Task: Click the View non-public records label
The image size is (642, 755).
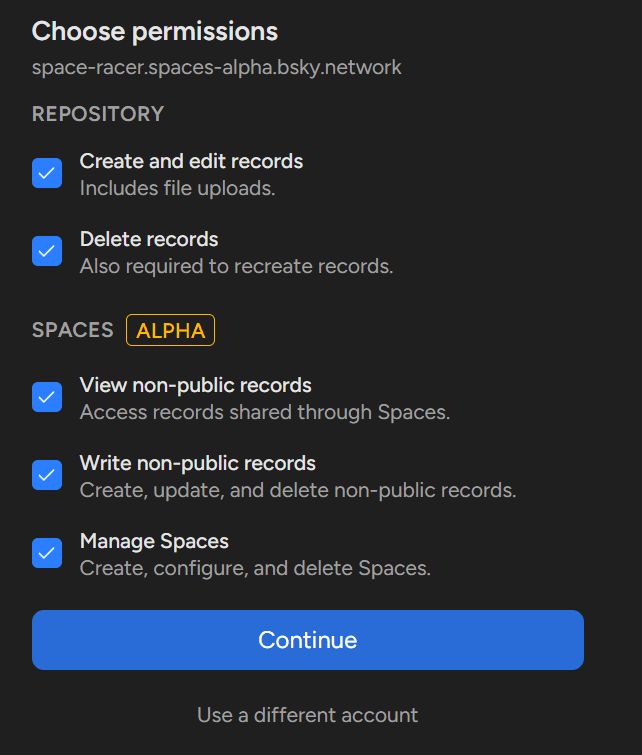Action: point(196,385)
